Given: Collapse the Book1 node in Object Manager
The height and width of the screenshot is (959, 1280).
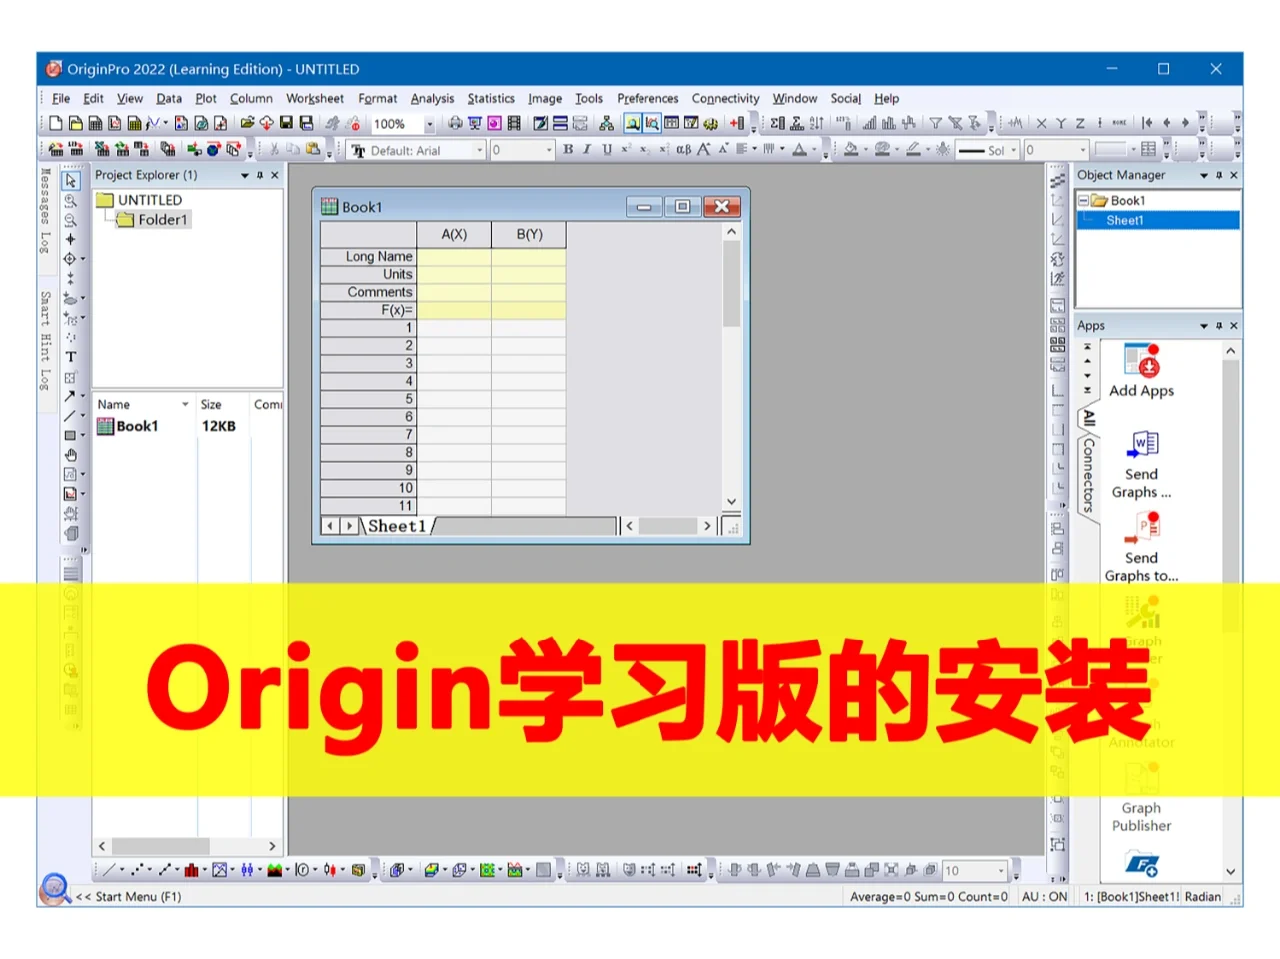Looking at the screenshot, I should pos(1083,201).
